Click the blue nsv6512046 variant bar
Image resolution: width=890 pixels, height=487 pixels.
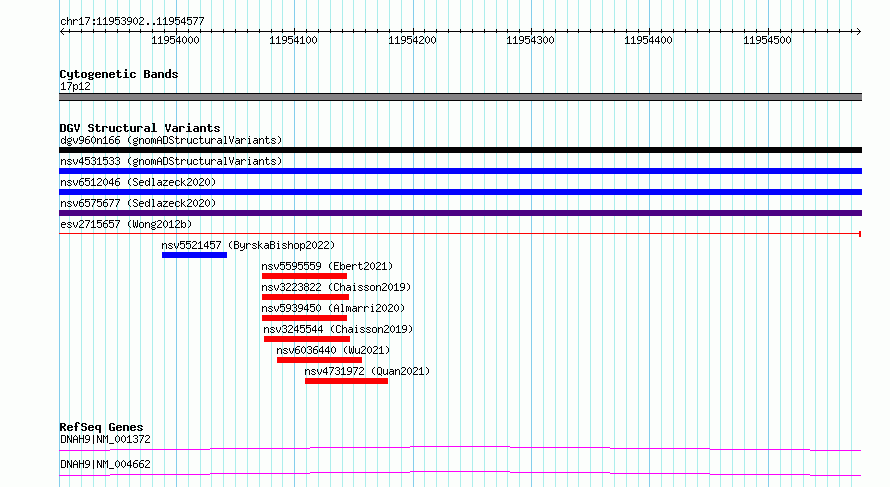pos(460,192)
